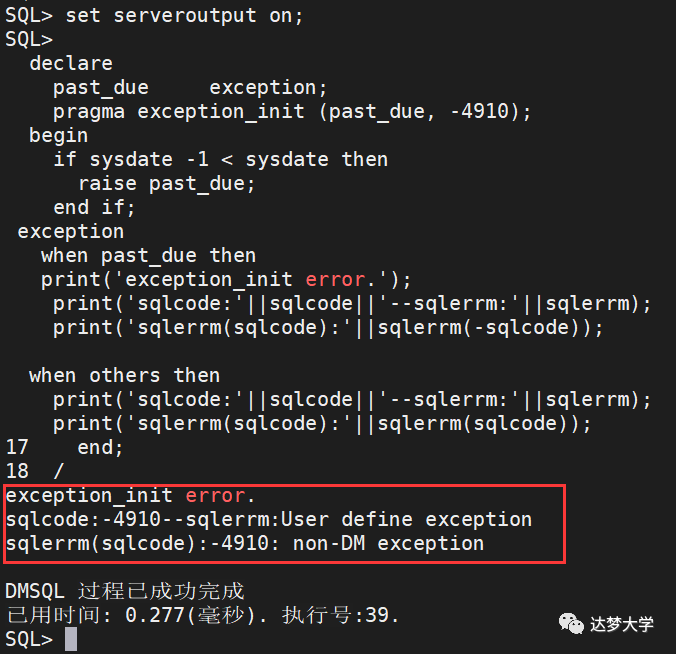
Task: Click the 'when past_due then' clause
Action: (148, 255)
